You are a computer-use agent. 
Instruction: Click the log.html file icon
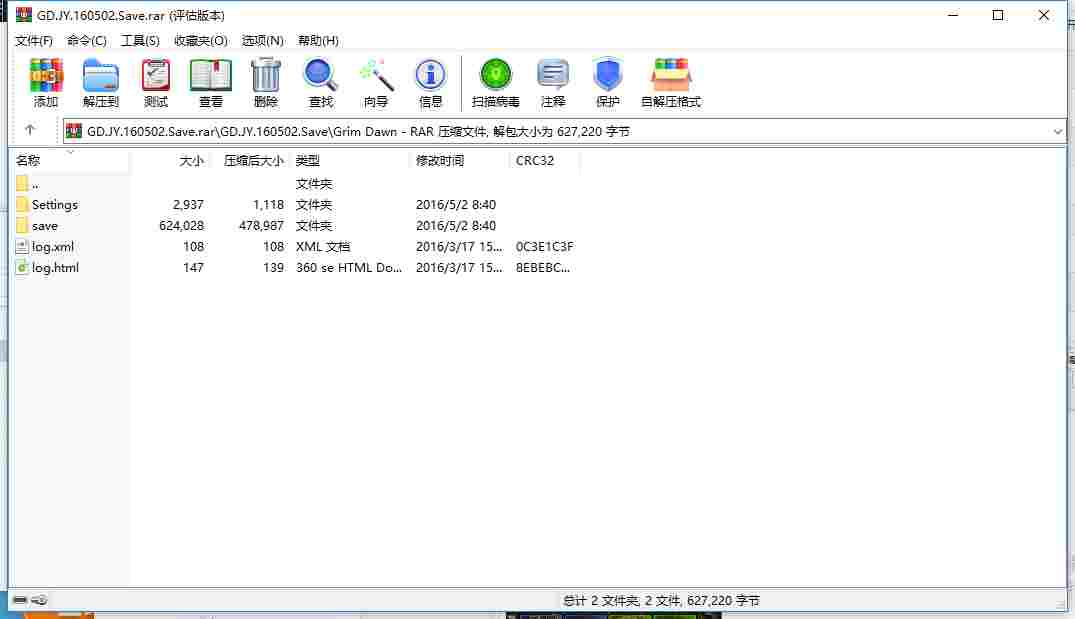pyautogui.click(x=22, y=267)
